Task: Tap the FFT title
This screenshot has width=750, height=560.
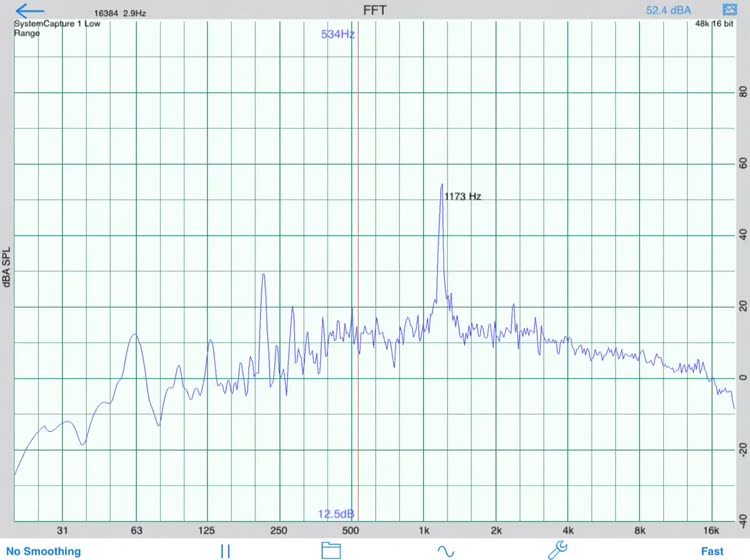Action: pos(375,11)
